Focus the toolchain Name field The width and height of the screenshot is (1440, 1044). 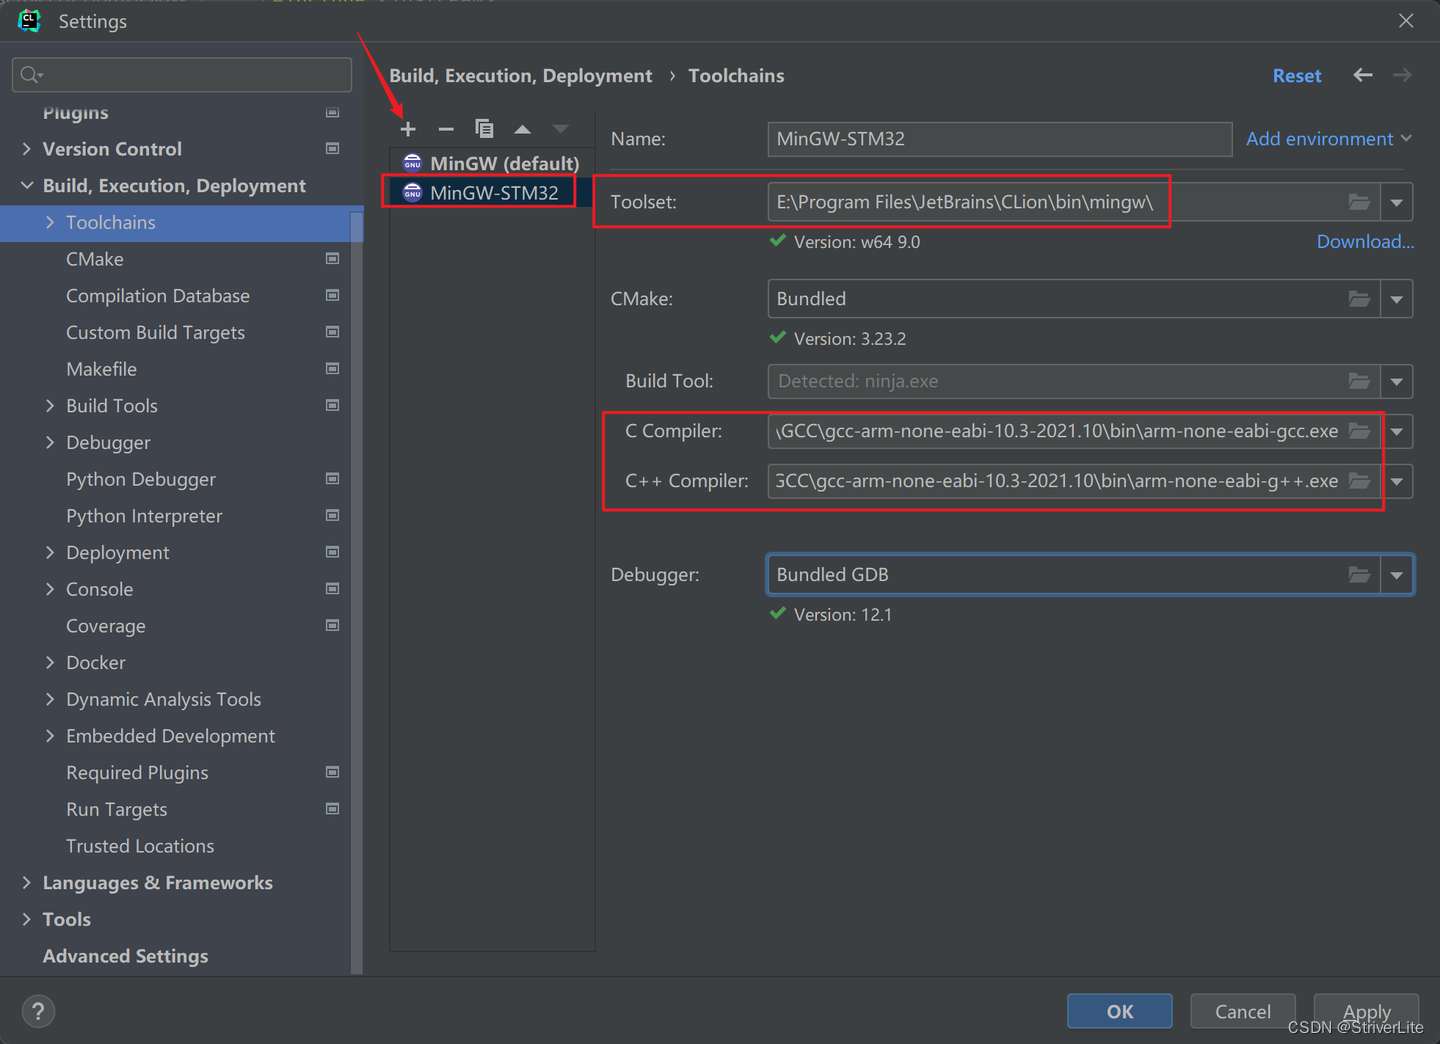tap(999, 139)
